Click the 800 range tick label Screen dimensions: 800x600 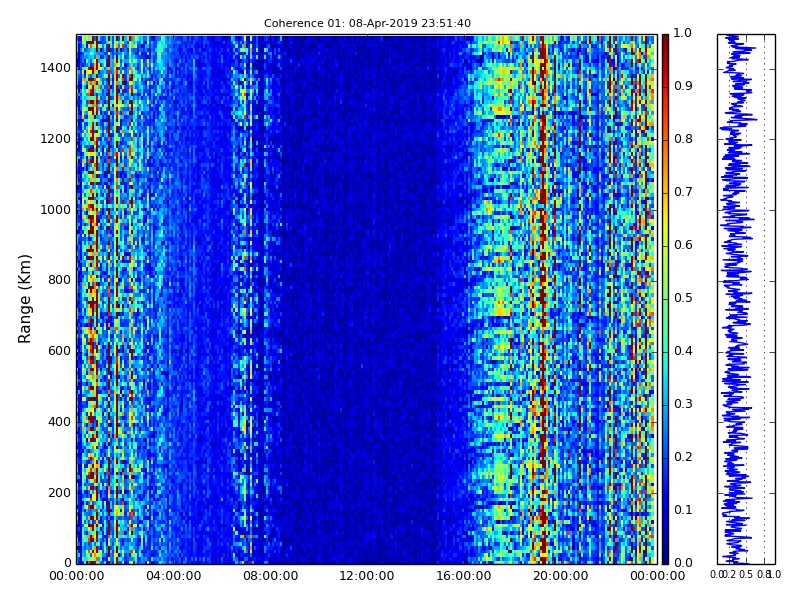[x=59, y=280]
